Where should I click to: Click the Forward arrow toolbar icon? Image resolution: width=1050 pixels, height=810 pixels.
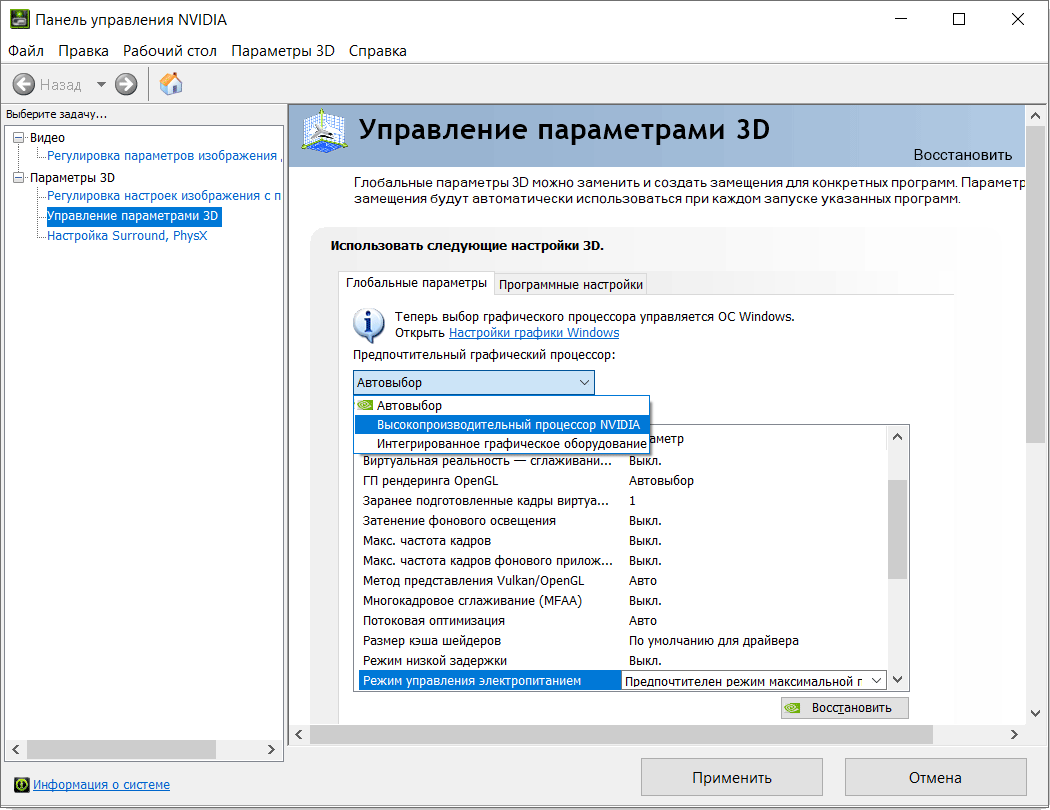tap(126, 84)
